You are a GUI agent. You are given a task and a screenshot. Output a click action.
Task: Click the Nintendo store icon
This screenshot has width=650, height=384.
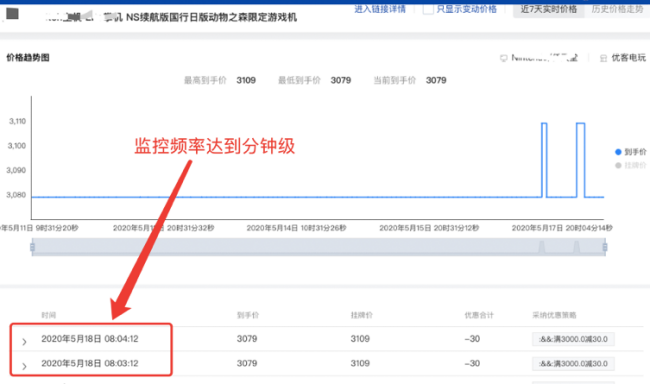(503, 58)
